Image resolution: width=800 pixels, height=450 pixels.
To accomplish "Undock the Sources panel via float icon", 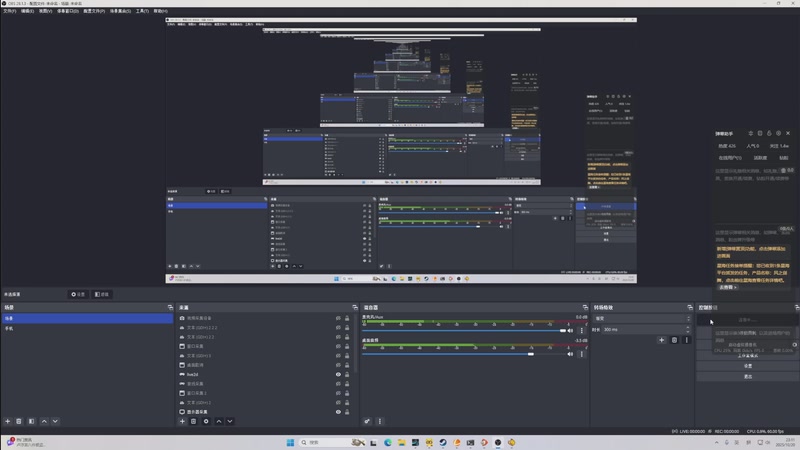I will (355, 308).
